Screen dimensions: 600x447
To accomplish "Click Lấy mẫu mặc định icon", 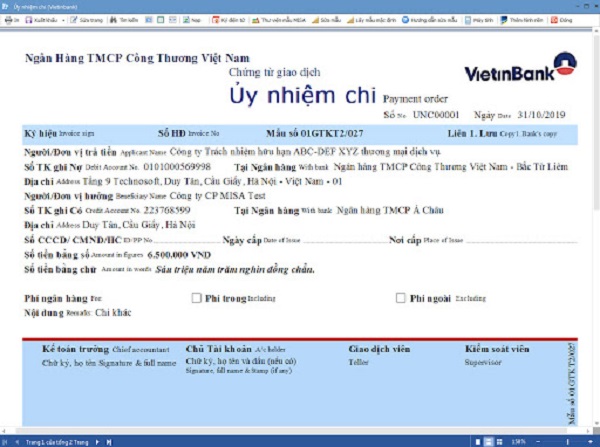I will 351,20.
